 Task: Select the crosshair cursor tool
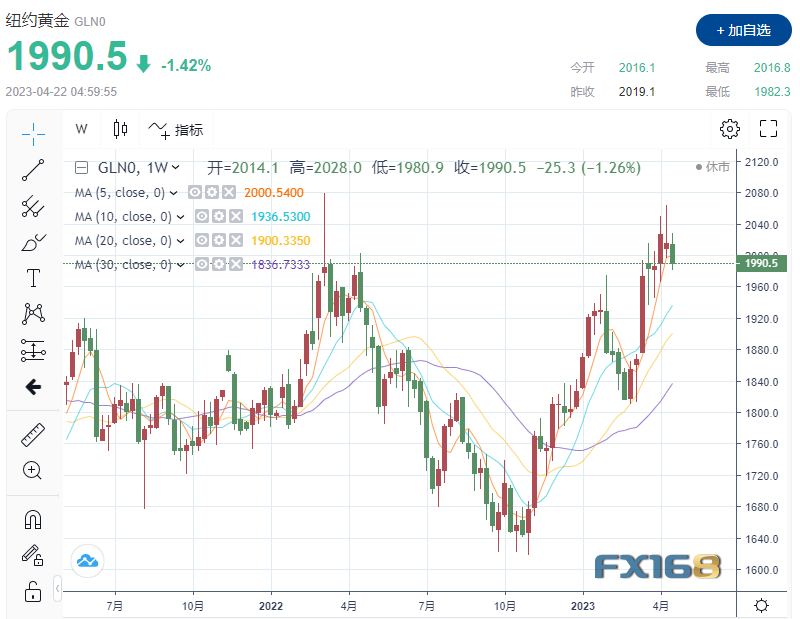(33, 131)
